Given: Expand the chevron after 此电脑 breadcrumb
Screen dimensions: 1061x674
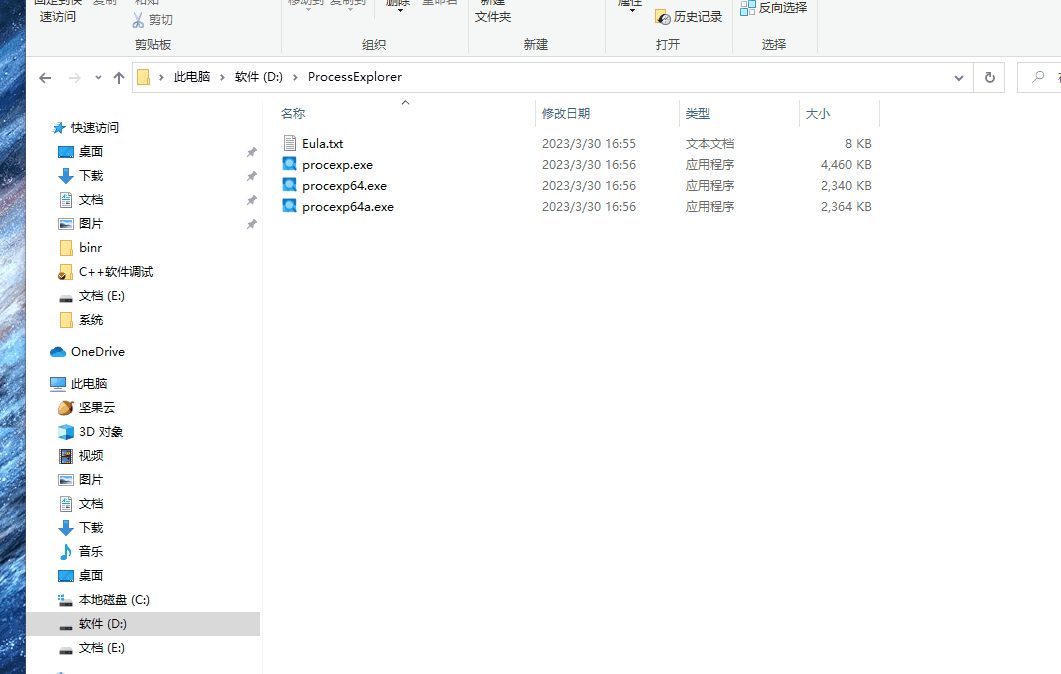Looking at the screenshot, I should point(222,77).
